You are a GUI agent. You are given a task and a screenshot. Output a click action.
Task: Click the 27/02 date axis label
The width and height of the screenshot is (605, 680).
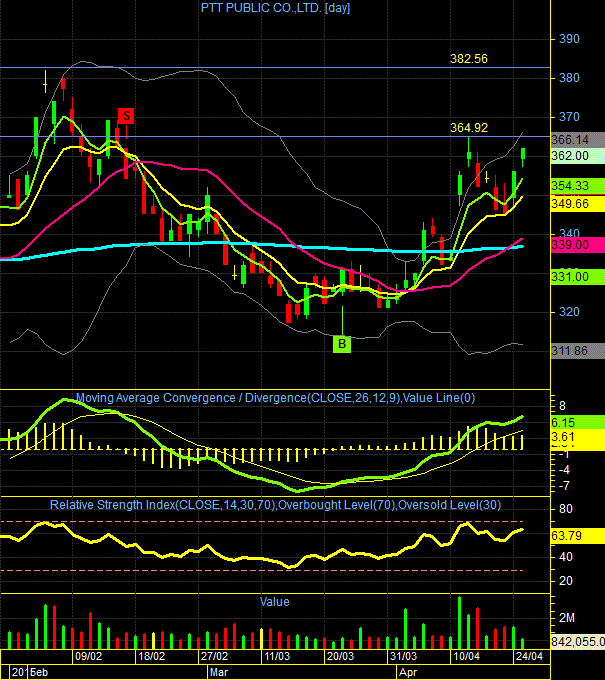214,656
